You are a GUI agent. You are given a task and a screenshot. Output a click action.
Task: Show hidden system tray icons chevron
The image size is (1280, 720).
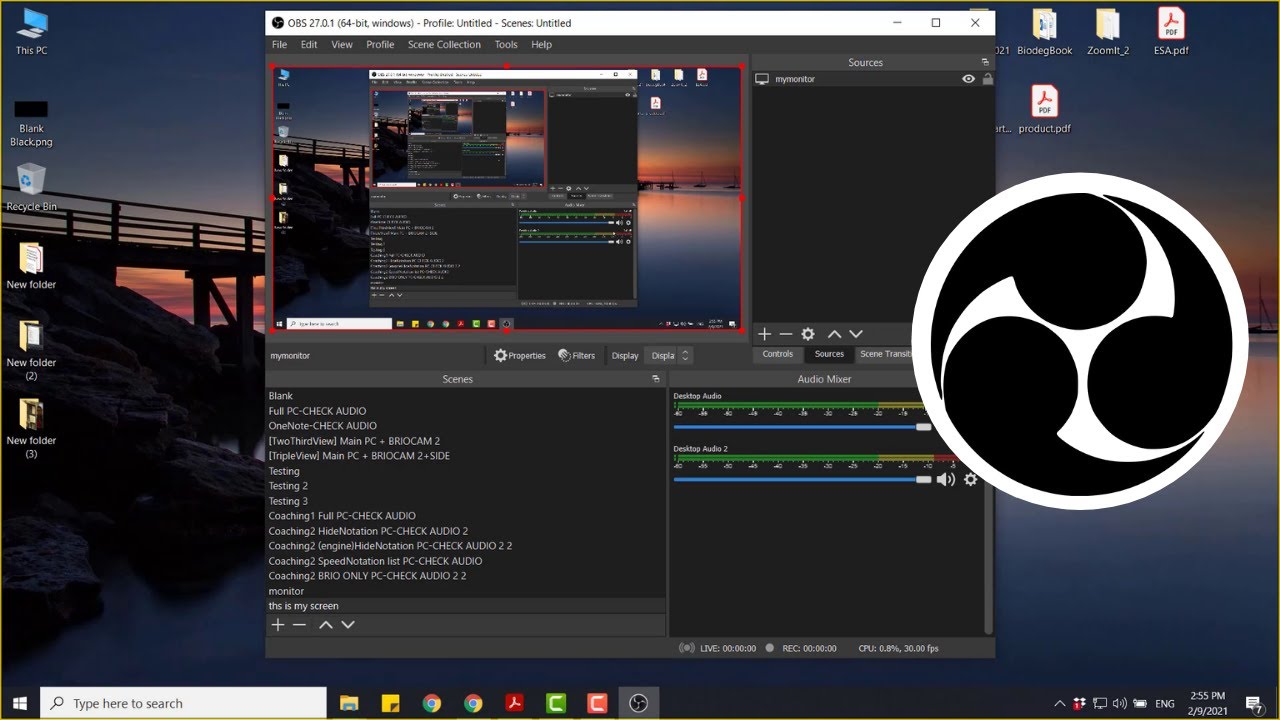tap(1060, 703)
